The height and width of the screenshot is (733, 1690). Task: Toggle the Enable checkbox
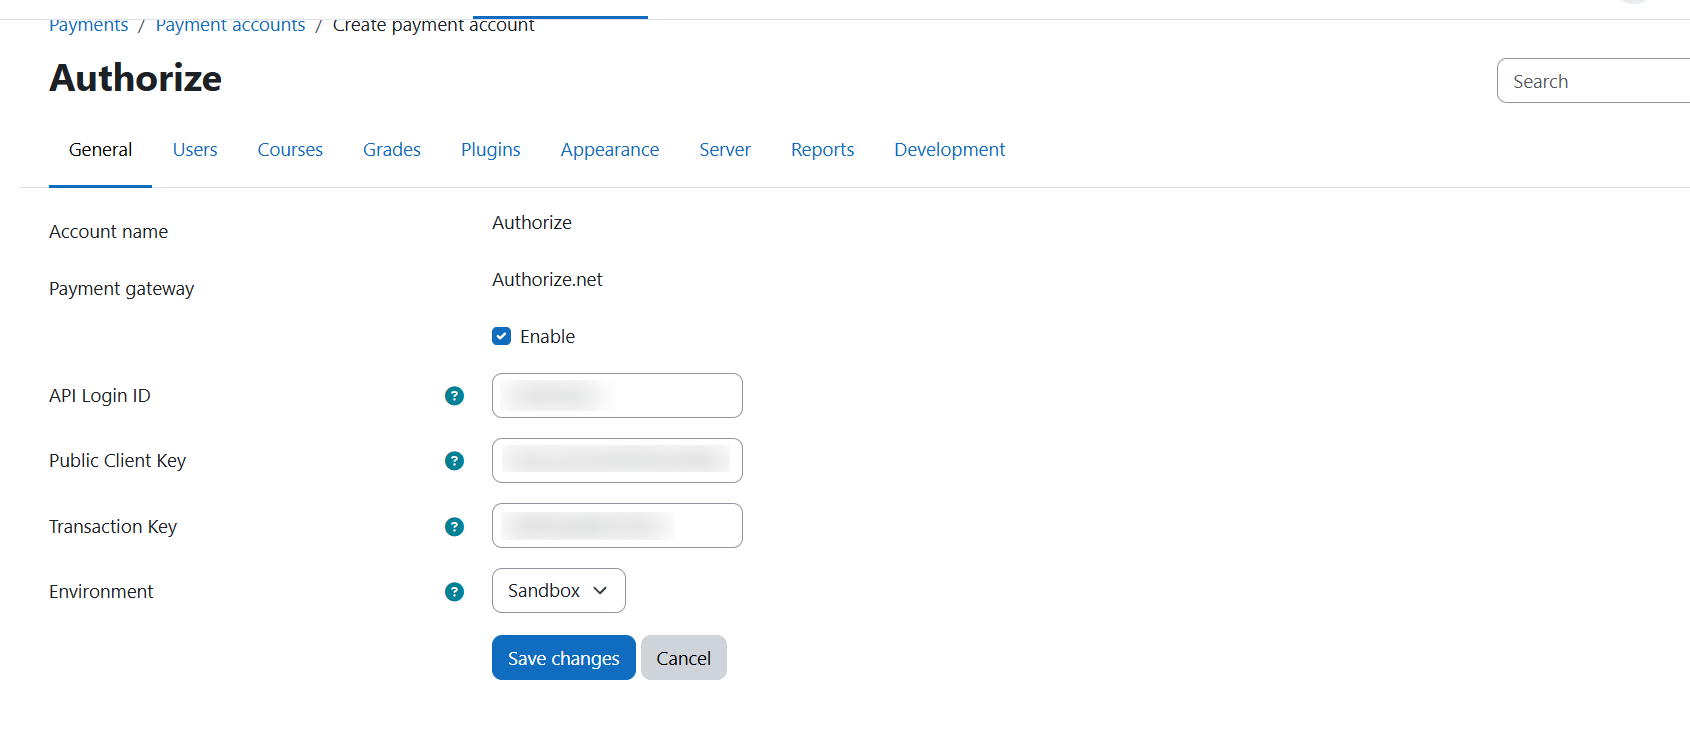click(502, 336)
